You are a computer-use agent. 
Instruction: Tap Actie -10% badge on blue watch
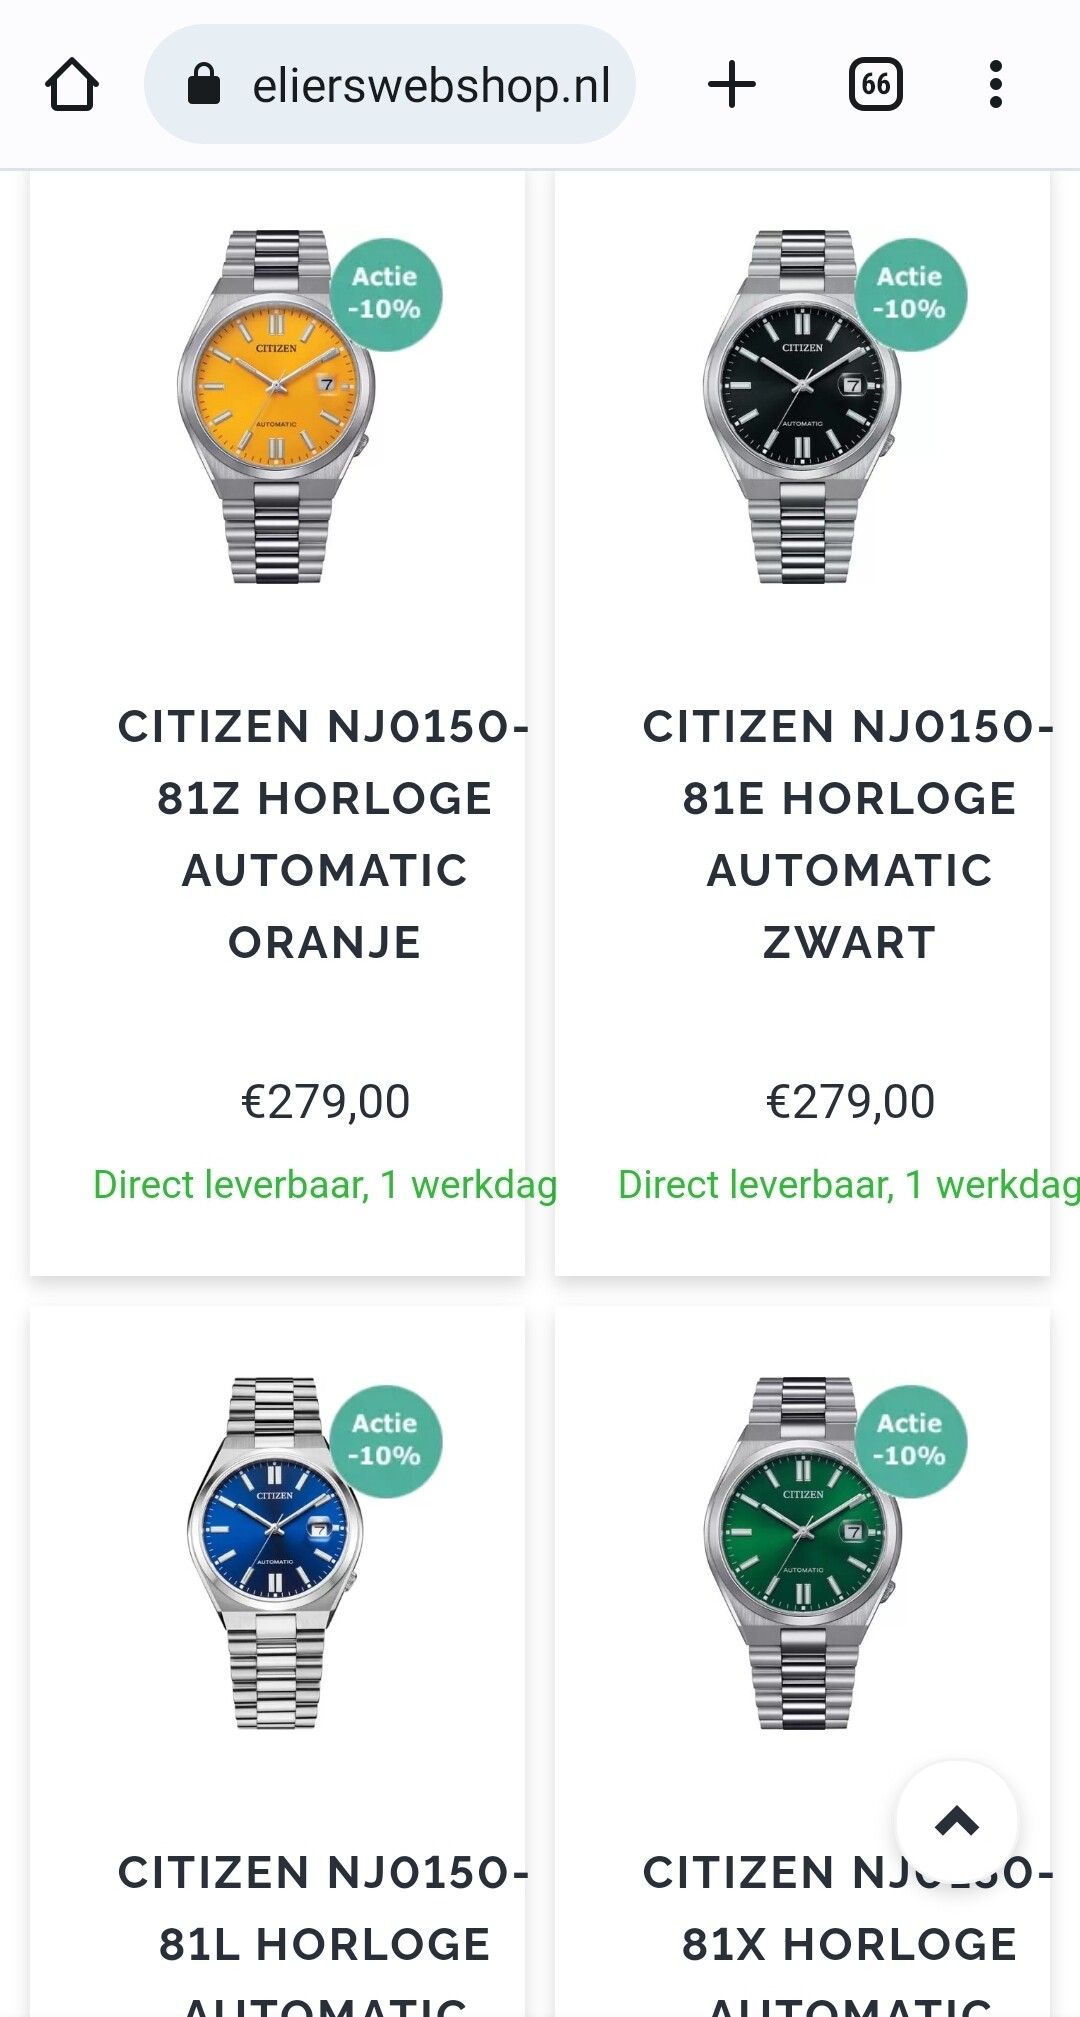385,1441
